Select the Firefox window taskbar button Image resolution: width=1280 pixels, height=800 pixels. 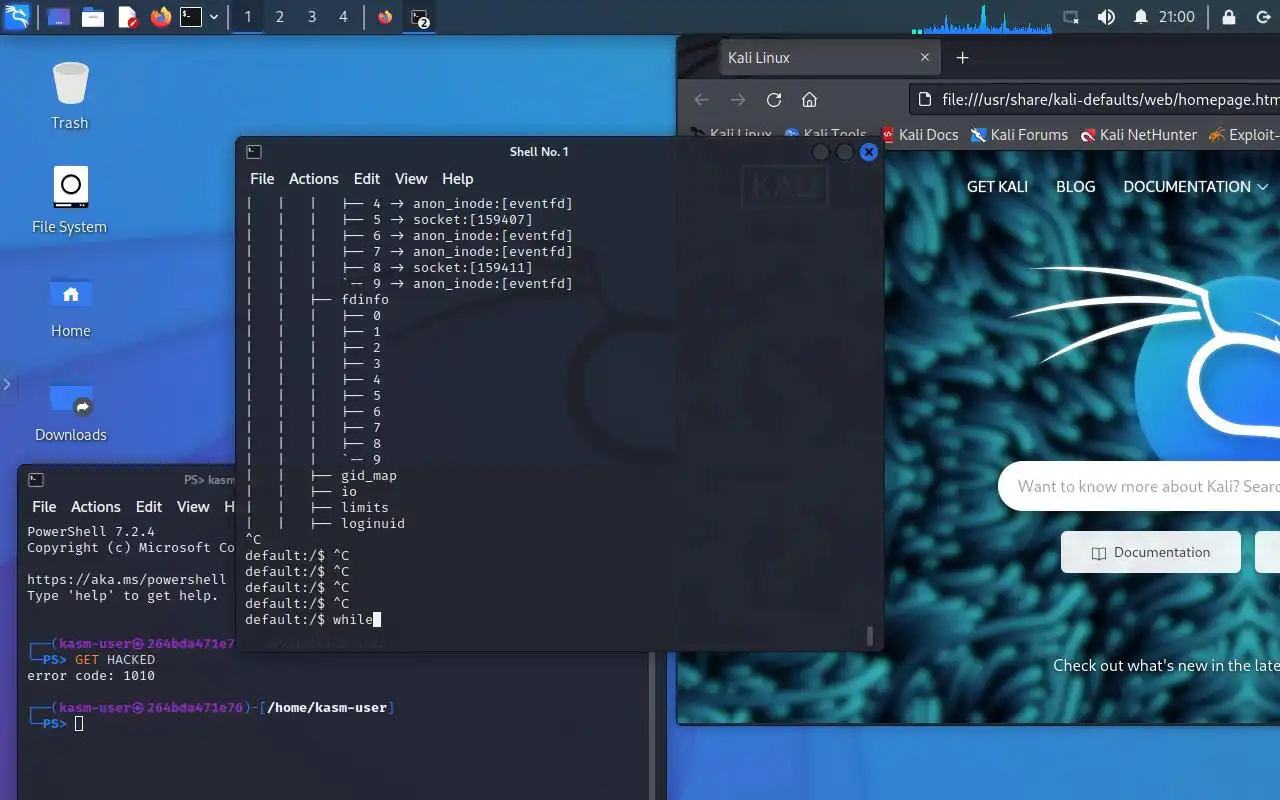385,17
